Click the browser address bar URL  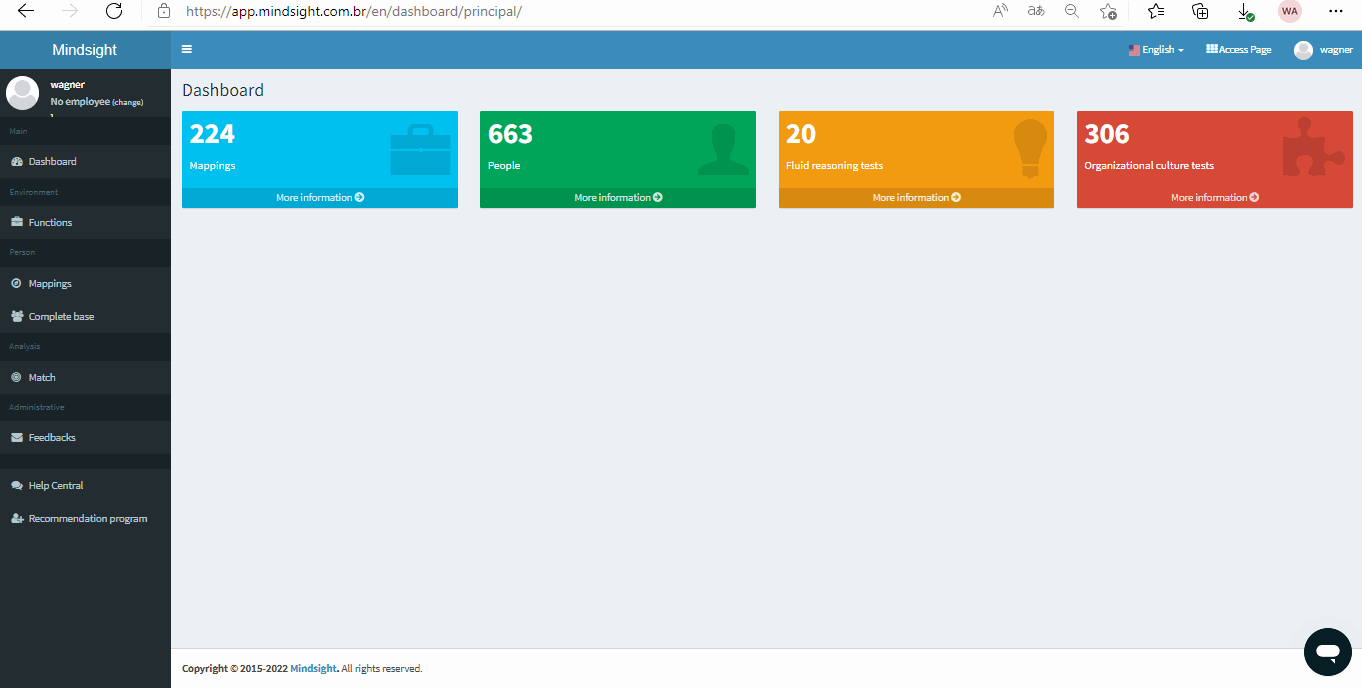tap(354, 11)
